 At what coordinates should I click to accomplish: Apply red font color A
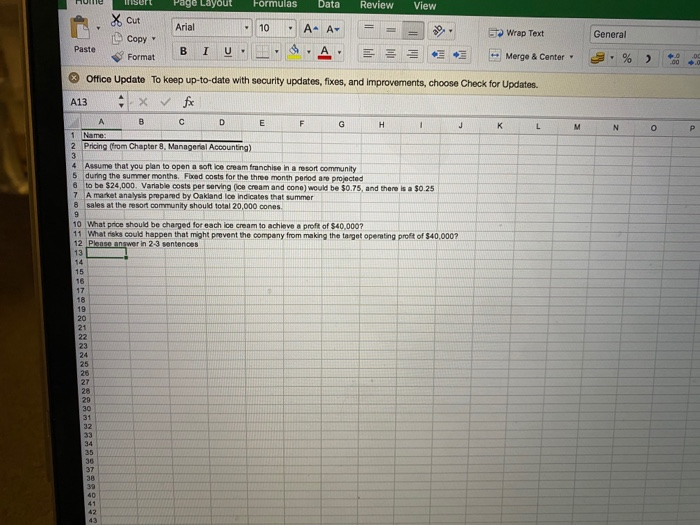(325, 53)
